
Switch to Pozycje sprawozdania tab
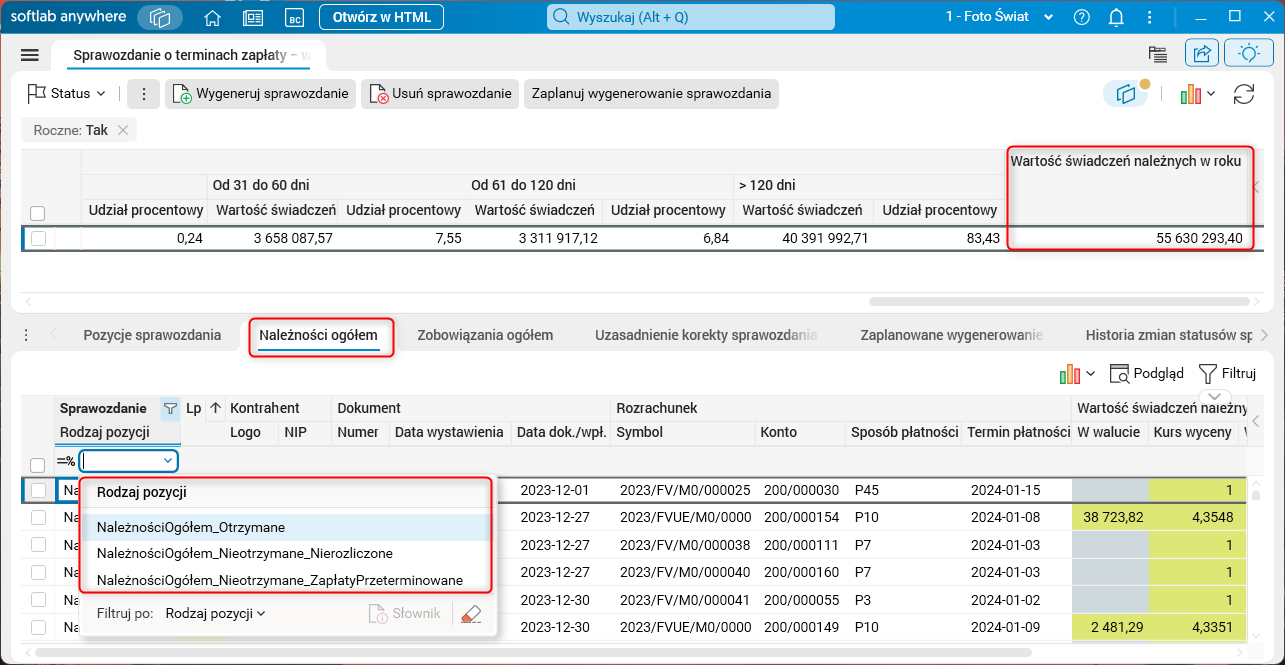point(152,335)
